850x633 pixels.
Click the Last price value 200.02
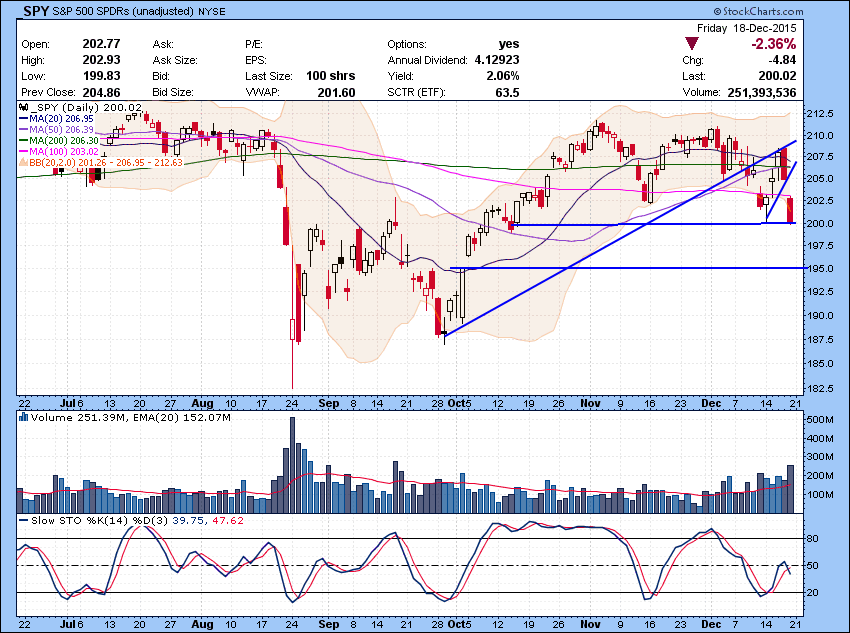pos(777,76)
